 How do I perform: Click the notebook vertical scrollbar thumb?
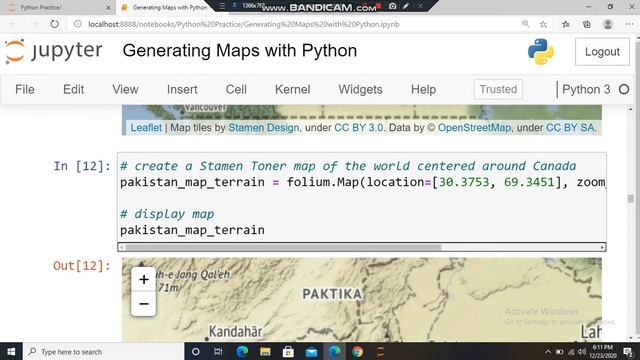[x=631, y=198]
